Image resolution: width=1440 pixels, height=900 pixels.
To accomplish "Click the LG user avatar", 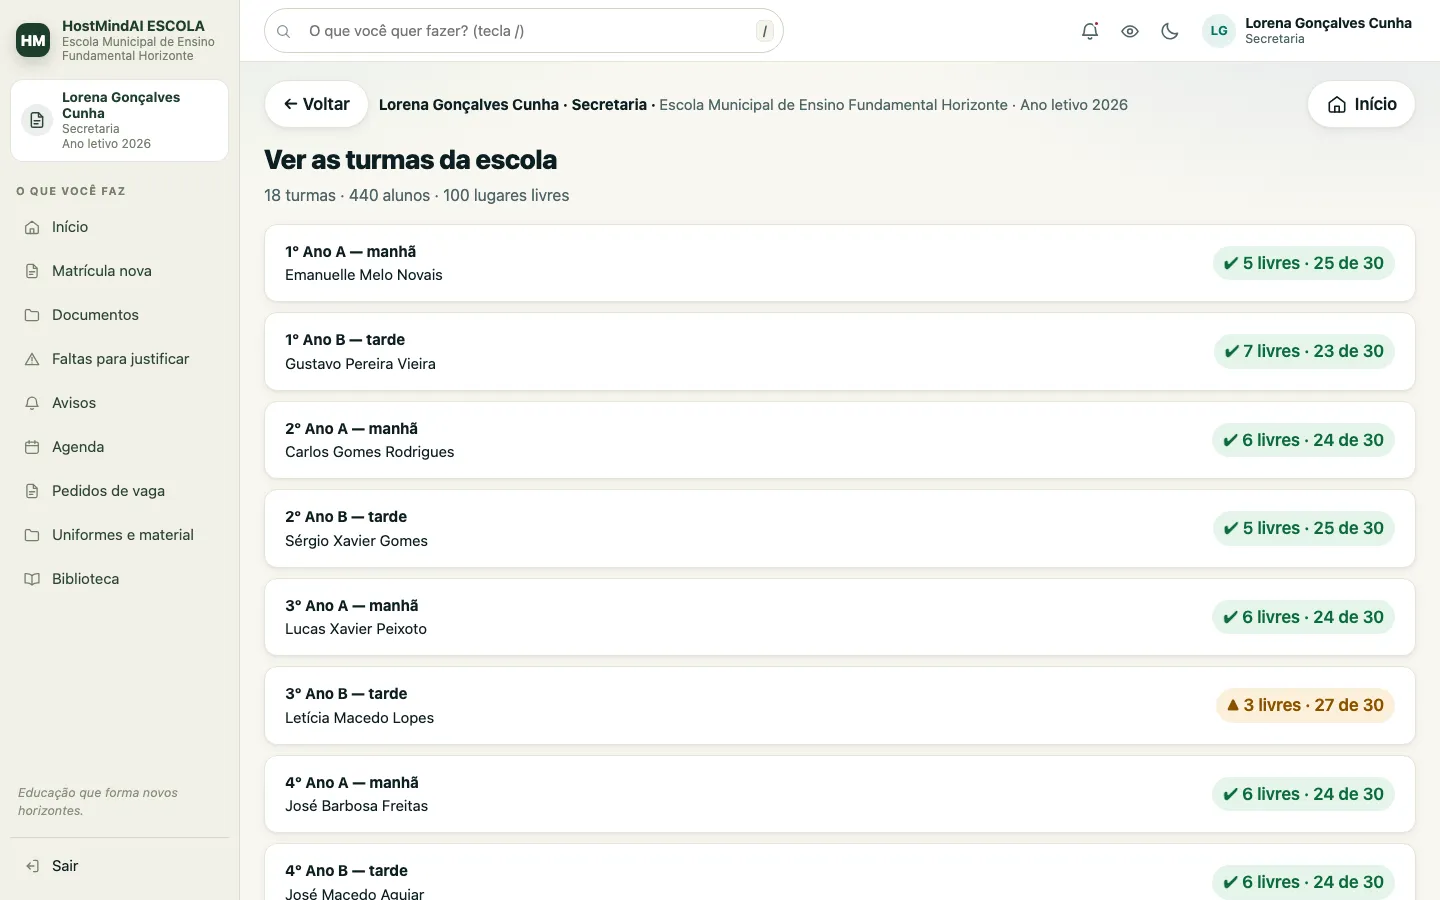I will (x=1219, y=31).
